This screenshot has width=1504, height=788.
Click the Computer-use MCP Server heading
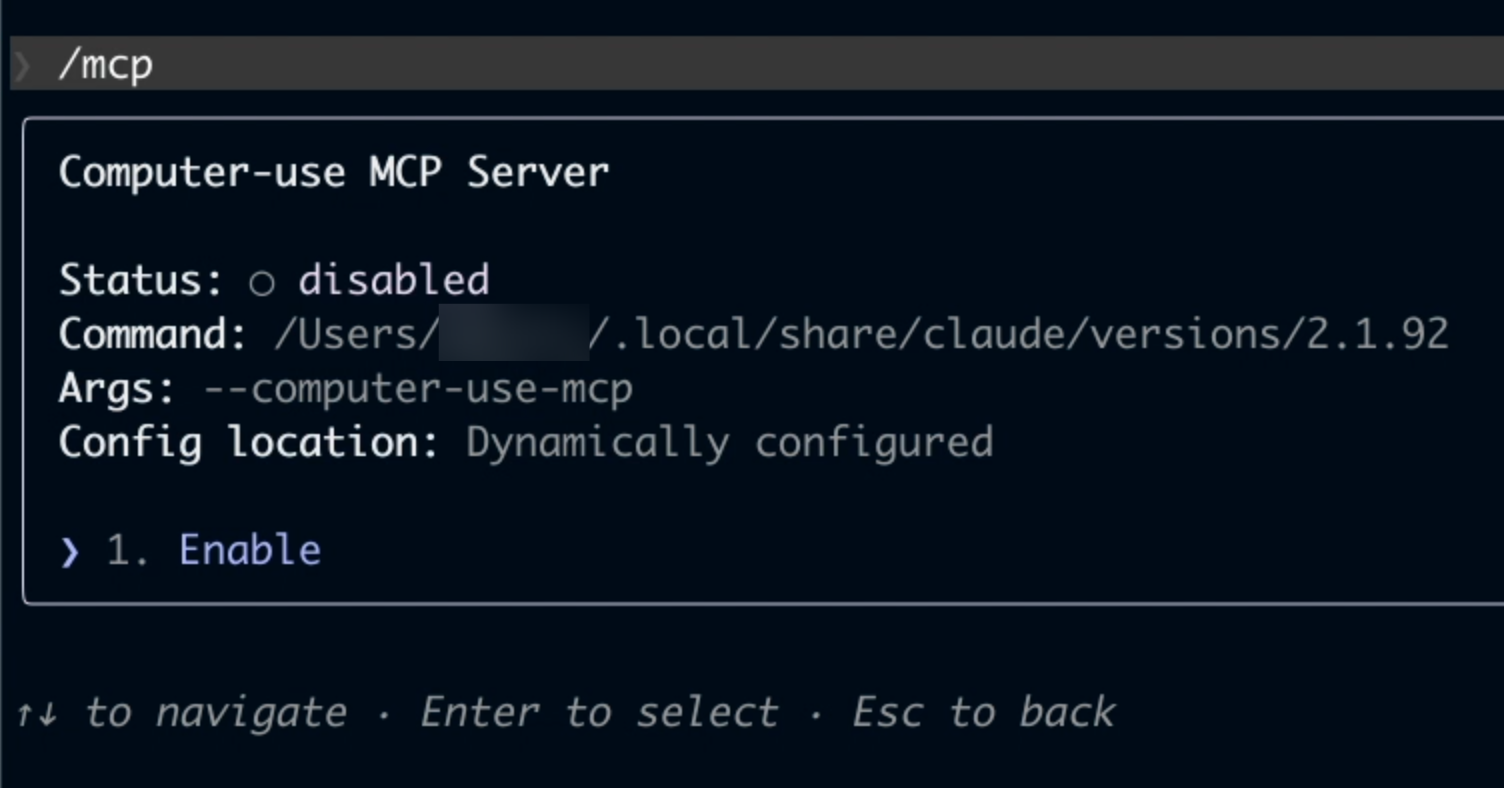(334, 172)
